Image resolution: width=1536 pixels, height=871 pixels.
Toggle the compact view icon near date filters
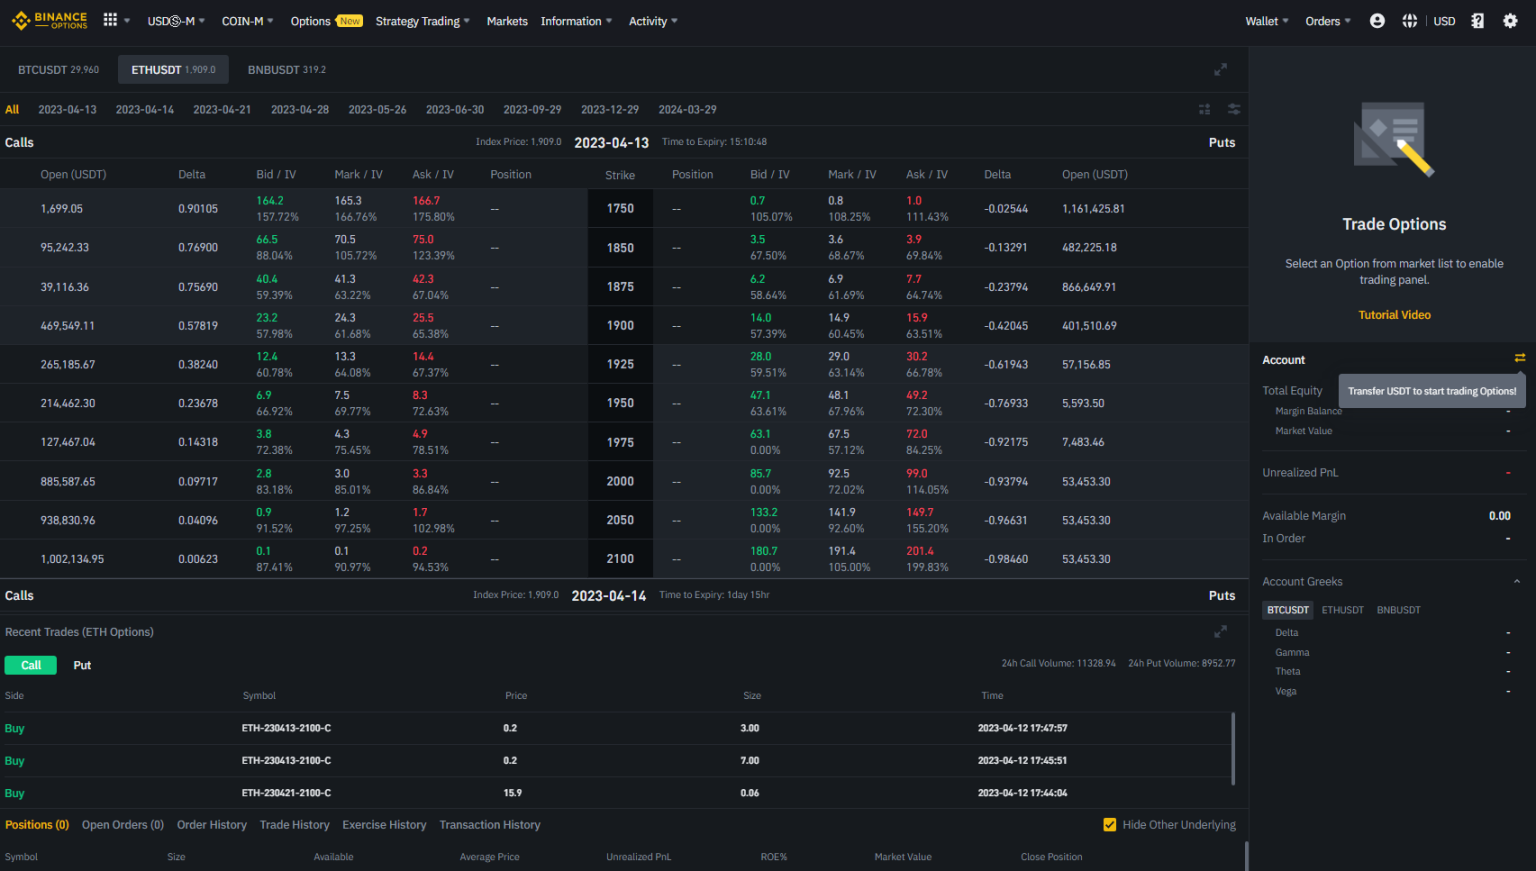point(1203,109)
